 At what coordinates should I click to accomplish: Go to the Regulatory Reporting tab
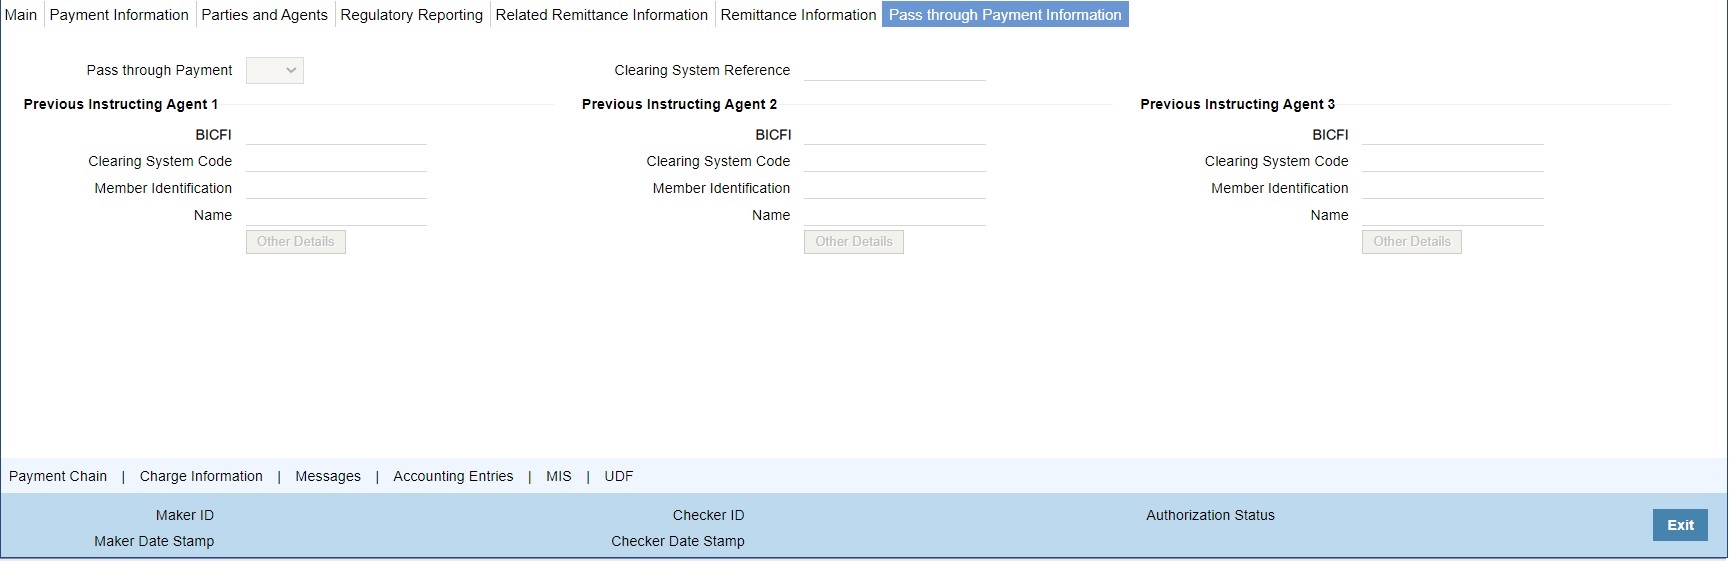coord(412,15)
